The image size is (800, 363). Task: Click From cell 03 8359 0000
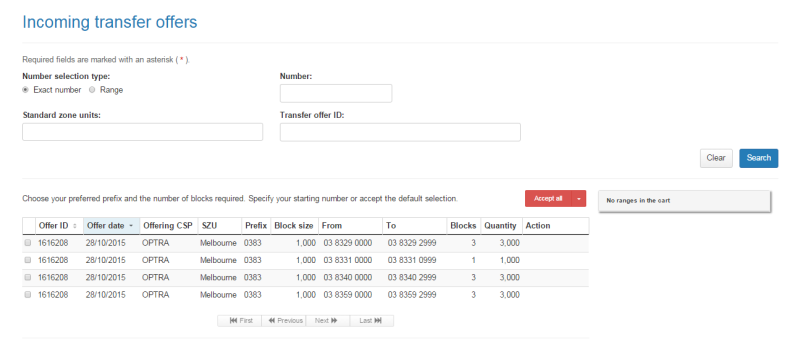click(348, 295)
